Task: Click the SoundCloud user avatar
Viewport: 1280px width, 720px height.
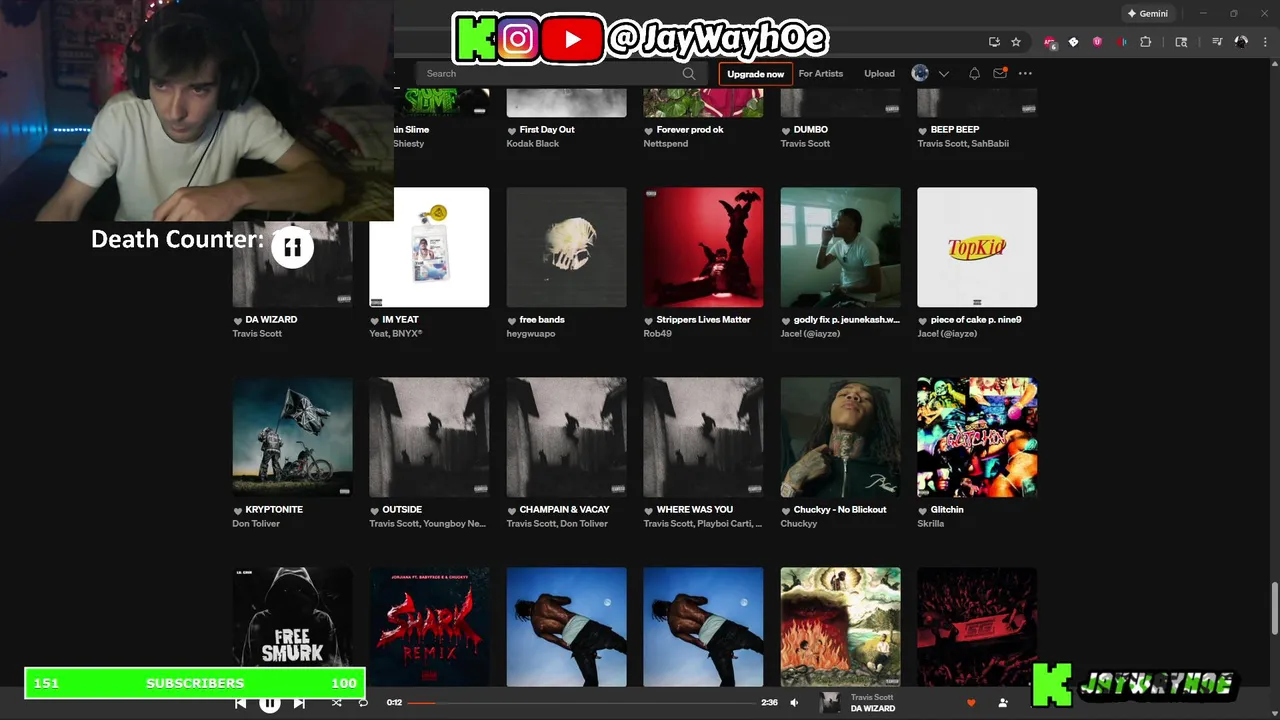Action: point(920,73)
